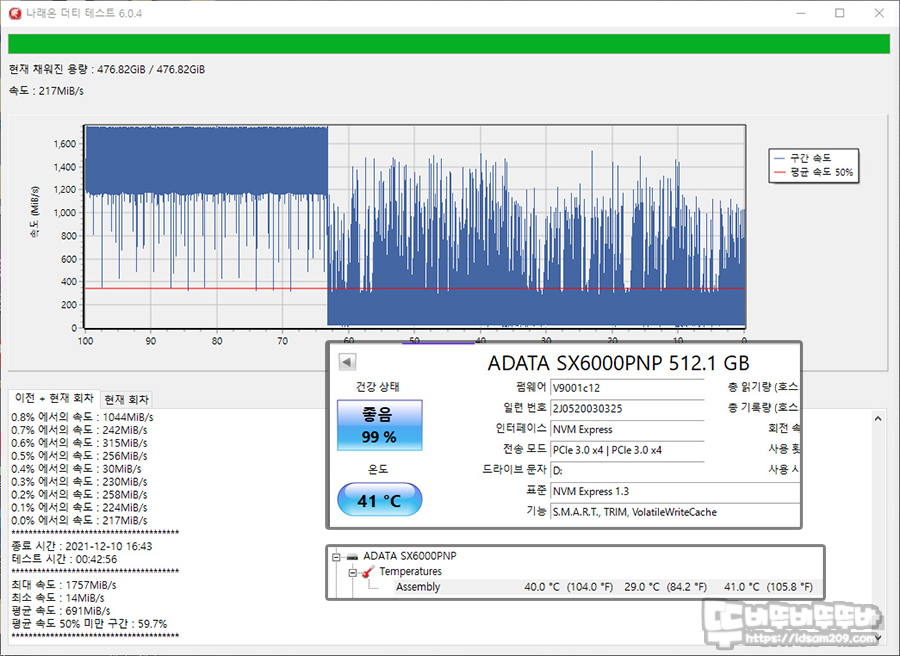This screenshot has height=656, width=900.
Task: Click the 29.0 °C (84.2 °F) value
Action: tap(665, 587)
